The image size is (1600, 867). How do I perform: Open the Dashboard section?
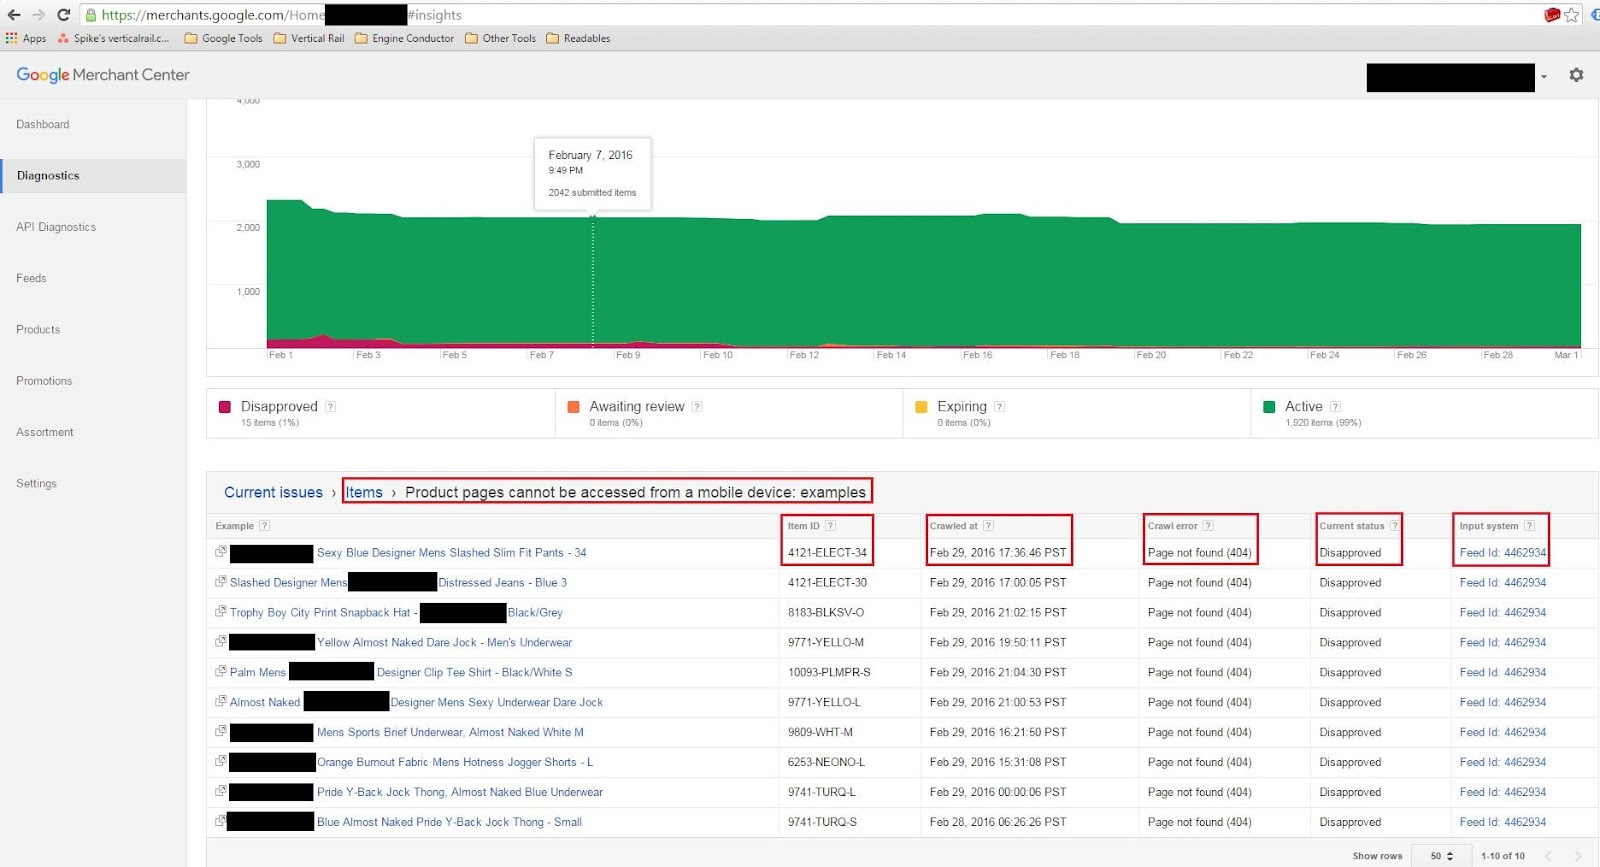tap(43, 125)
